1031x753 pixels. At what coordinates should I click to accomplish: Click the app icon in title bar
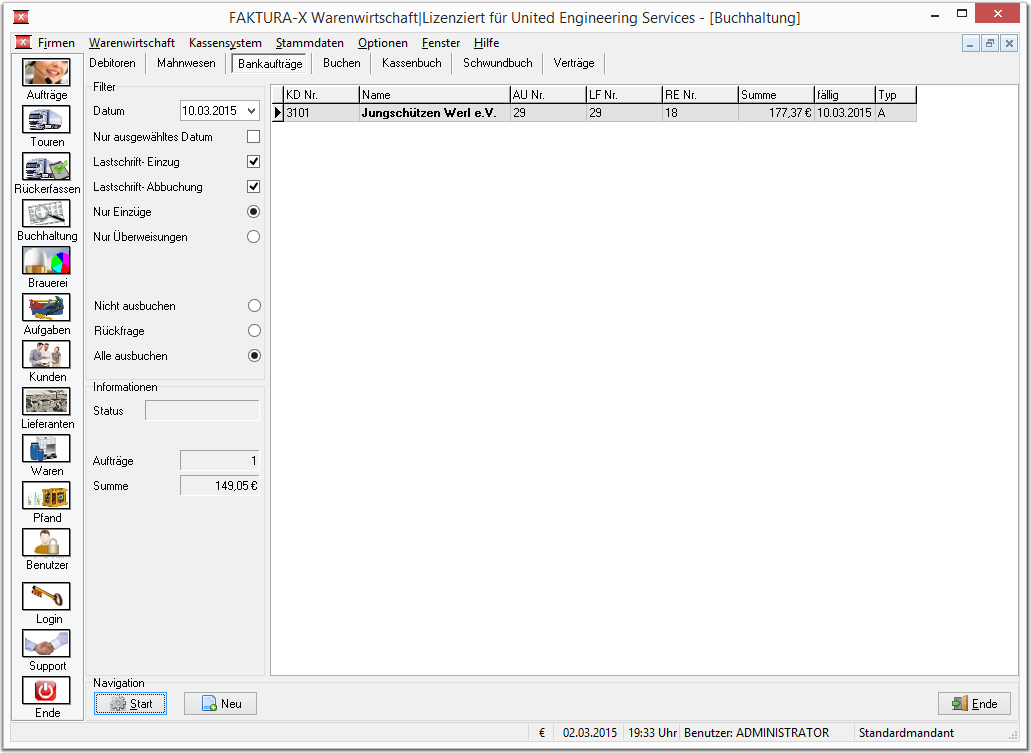point(21,17)
